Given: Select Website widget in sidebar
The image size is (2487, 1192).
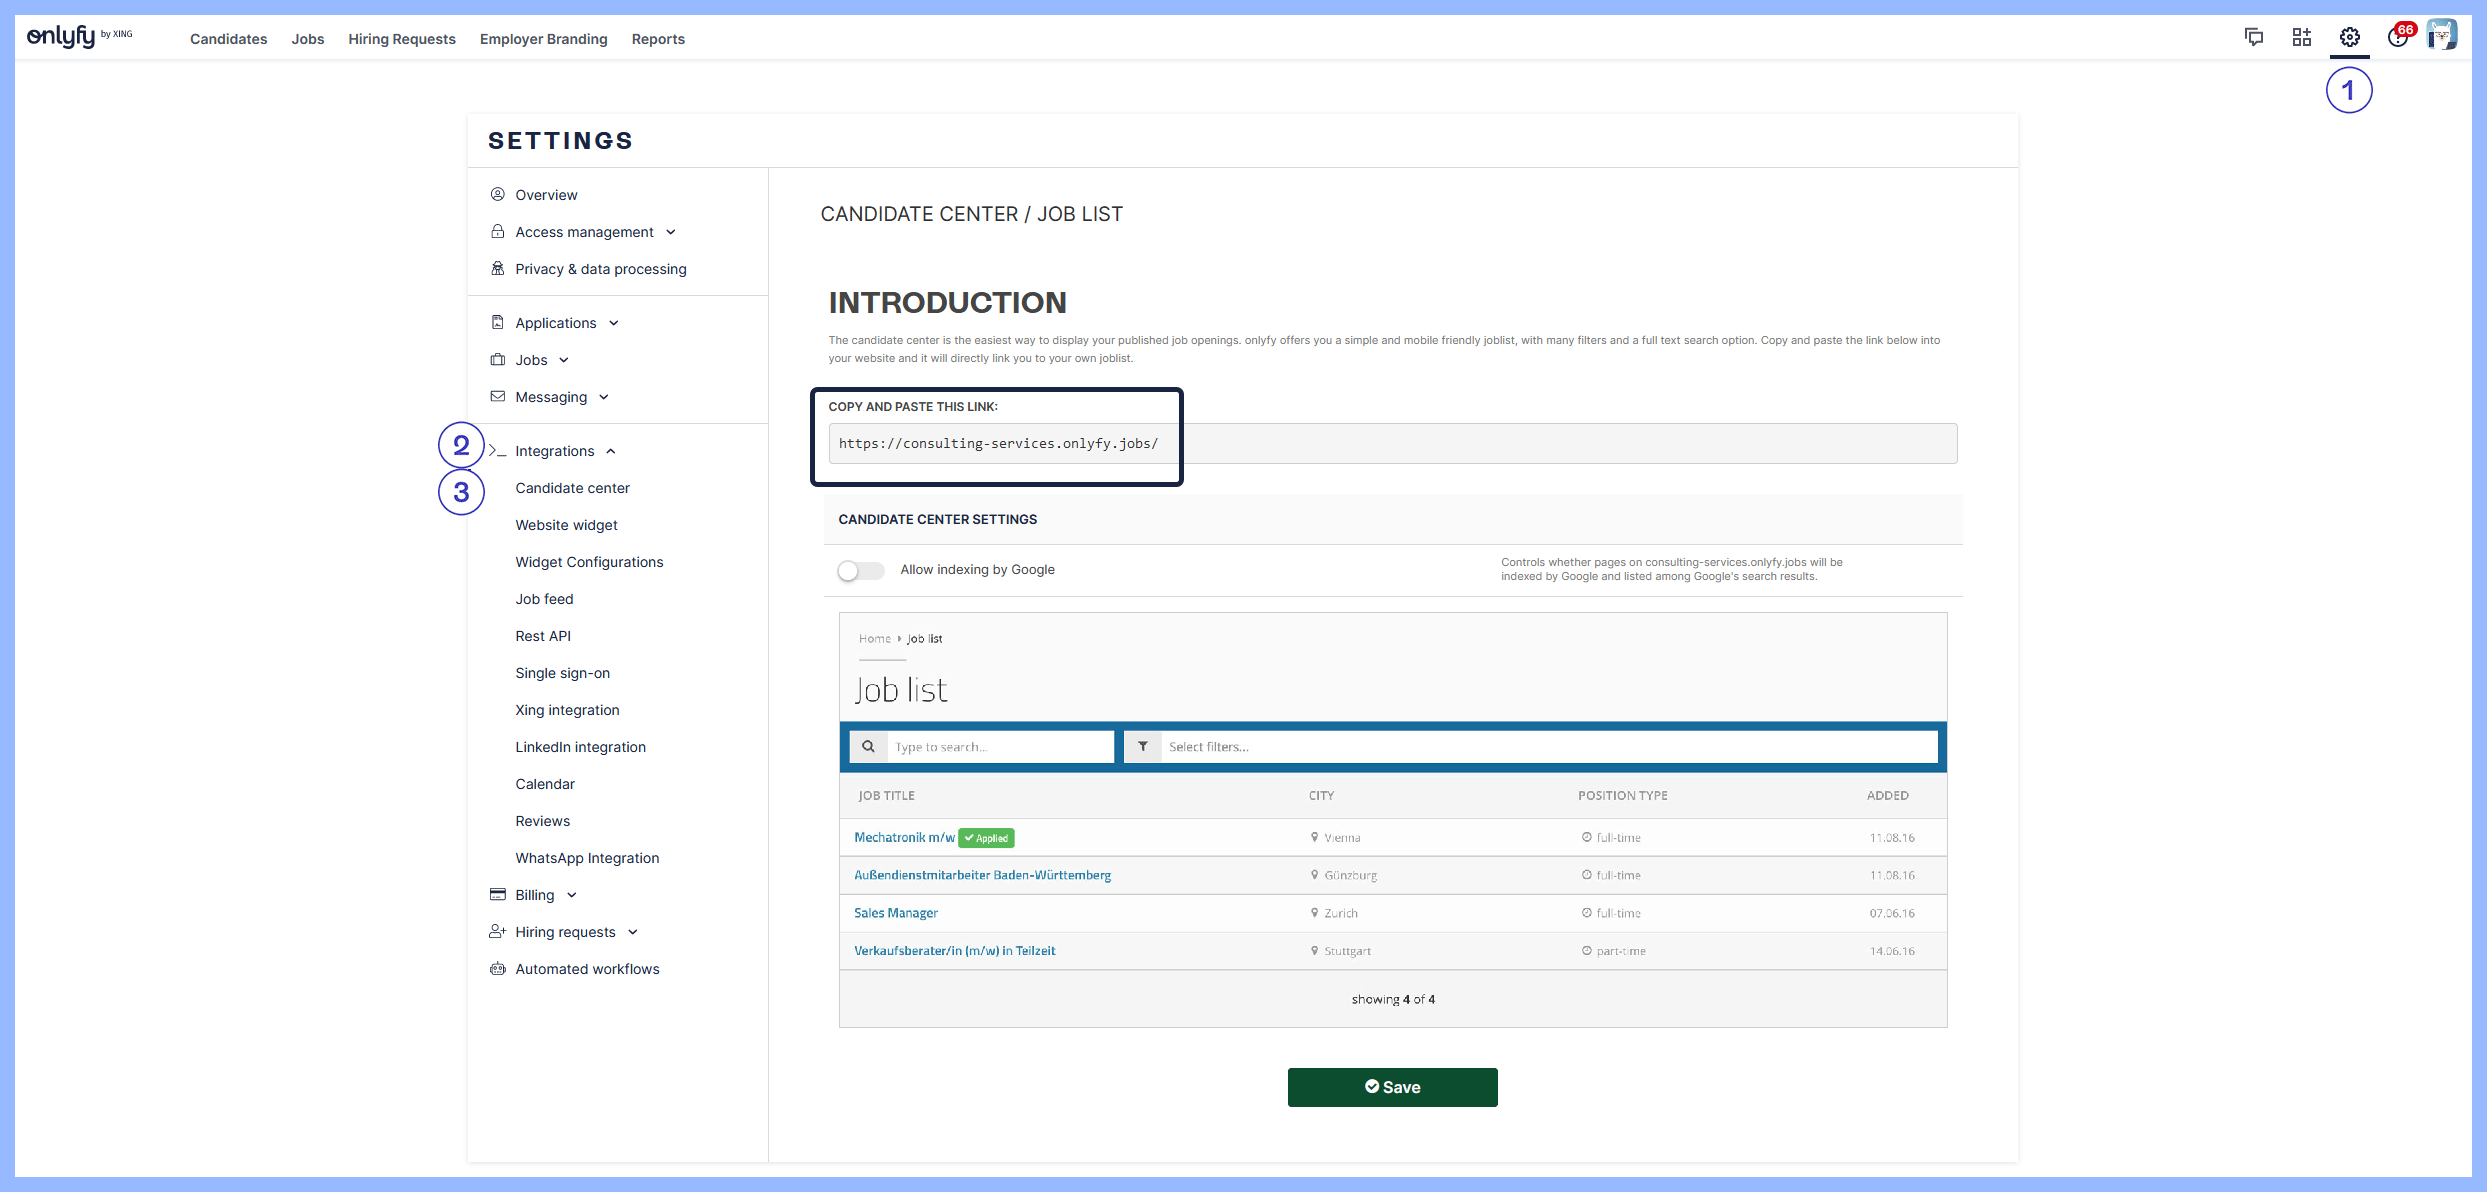Looking at the screenshot, I should [x=566, y=525].
